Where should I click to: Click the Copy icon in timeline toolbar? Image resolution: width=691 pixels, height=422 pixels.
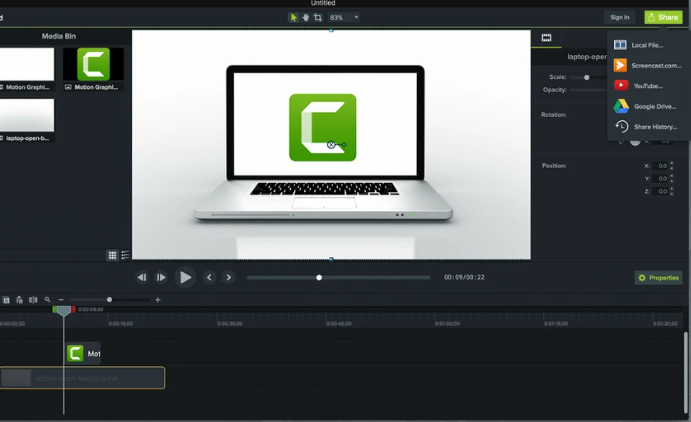tap(6, 300)
